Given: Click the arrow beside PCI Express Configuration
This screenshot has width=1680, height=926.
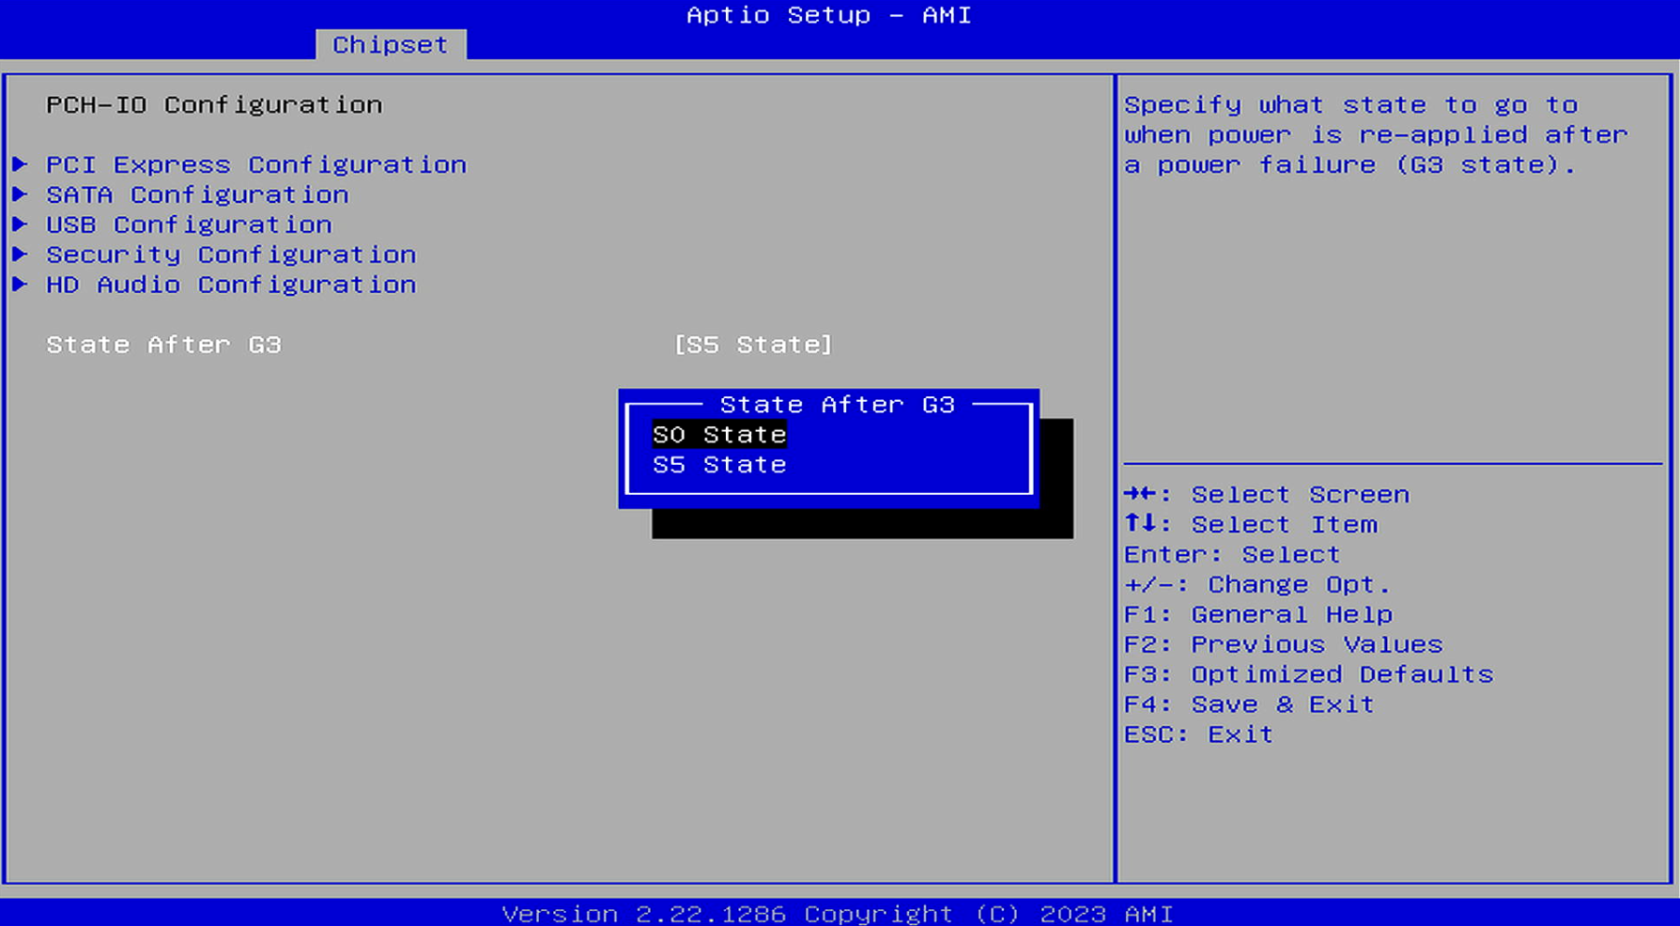Looking at the screenshot, I should pyautogui.click(x=20, y=165).
